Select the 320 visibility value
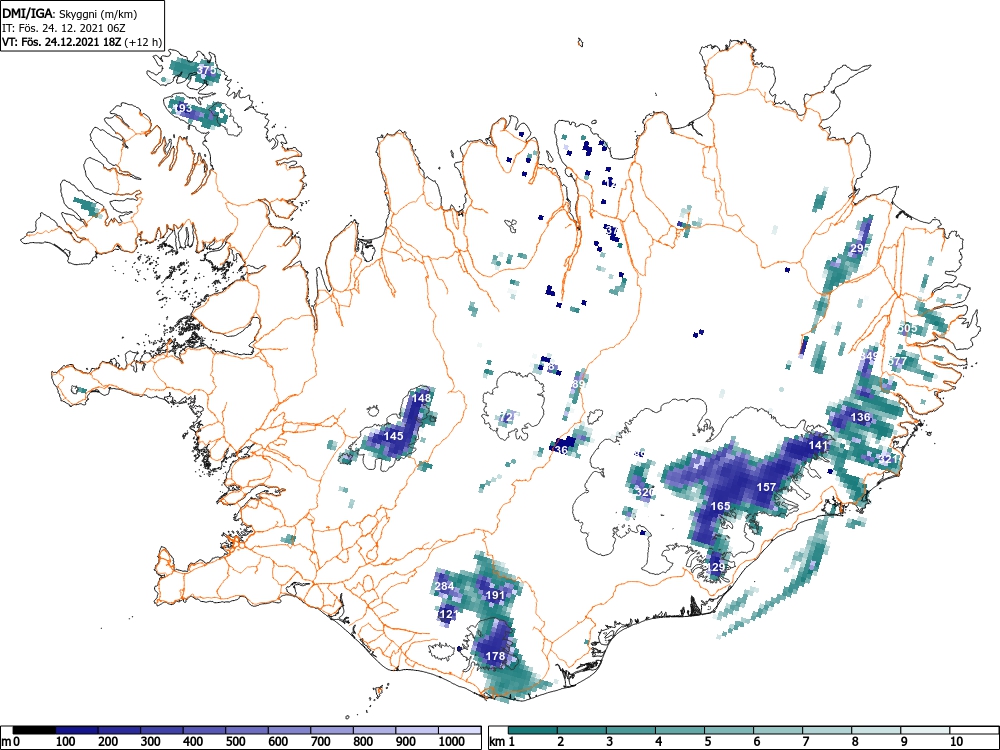Image resolution: width=1000 pixels, height=750 pixels. pos(645,492)
